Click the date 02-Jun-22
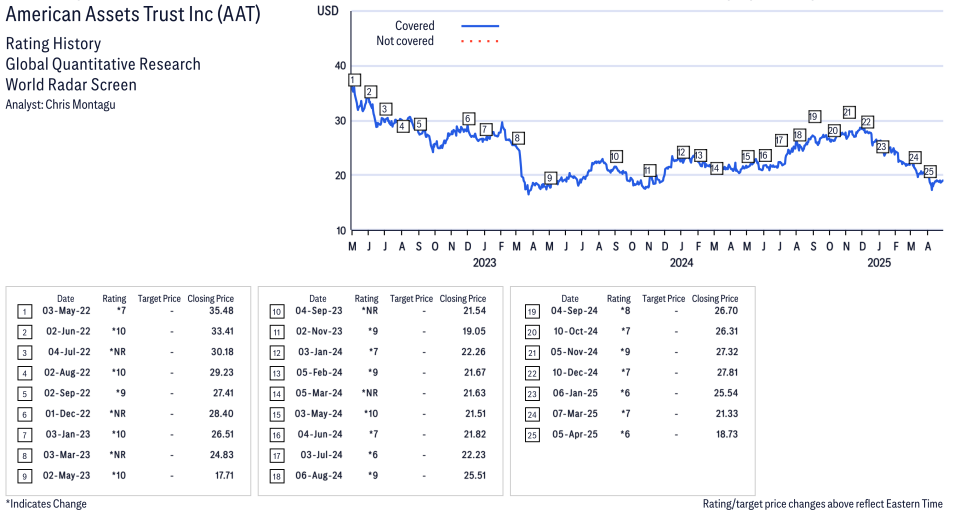Image resolution: width=954 pixels, height=510 pixels. [x=68, y=332]
